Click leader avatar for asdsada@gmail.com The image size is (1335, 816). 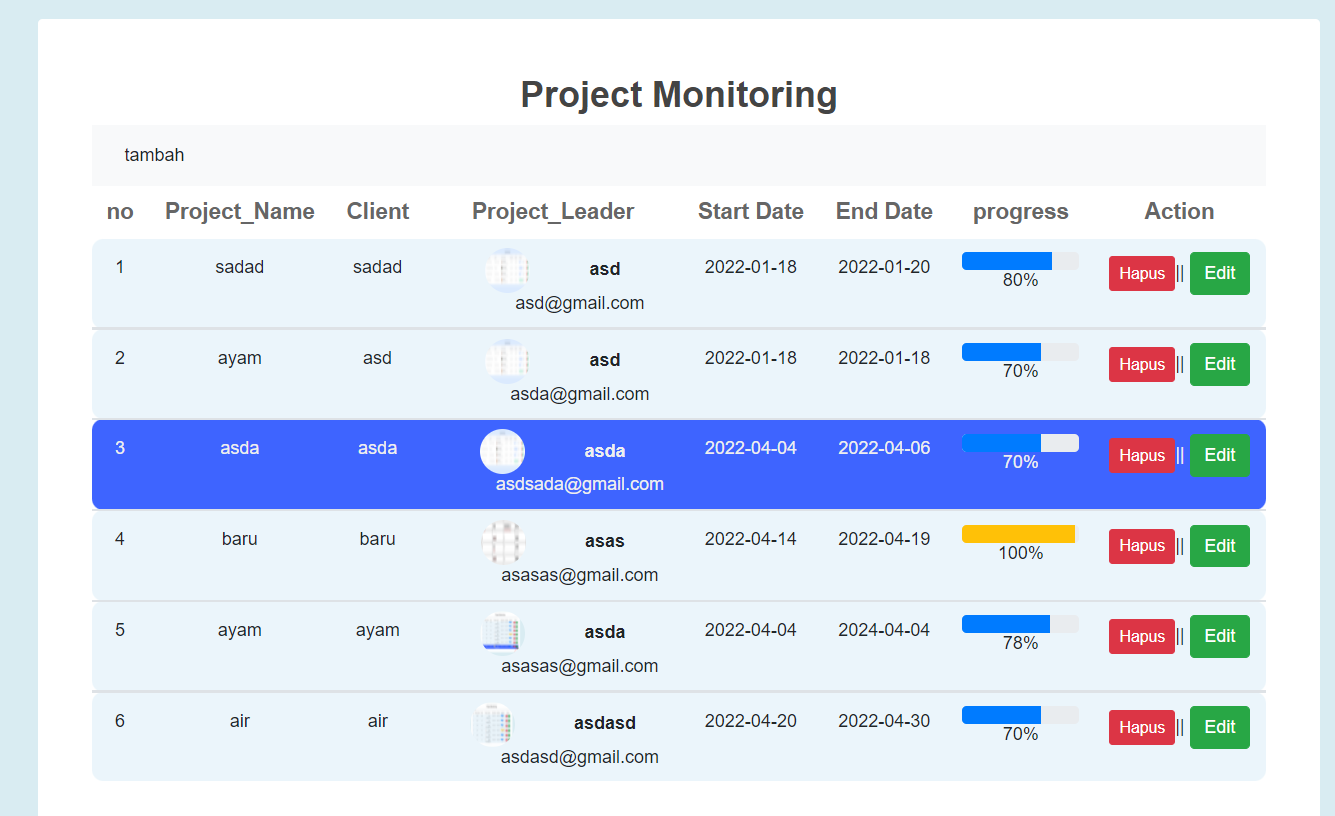click(503, 451)
